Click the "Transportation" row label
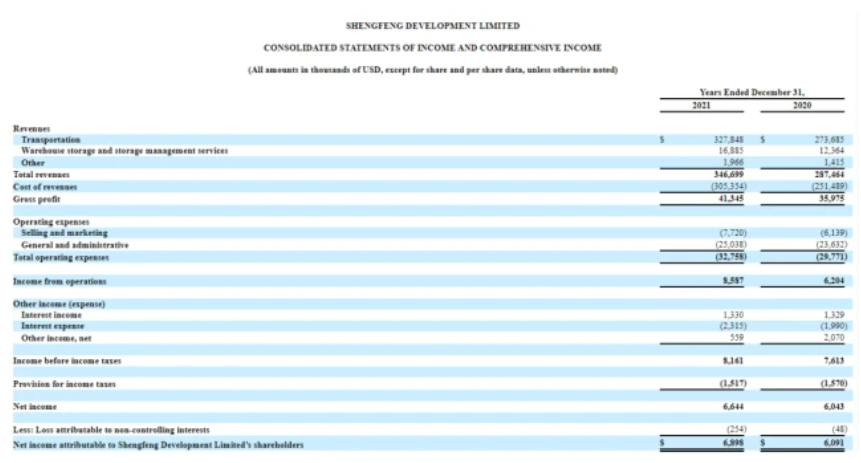Screen dimensions: 861x463 point(51,140)
